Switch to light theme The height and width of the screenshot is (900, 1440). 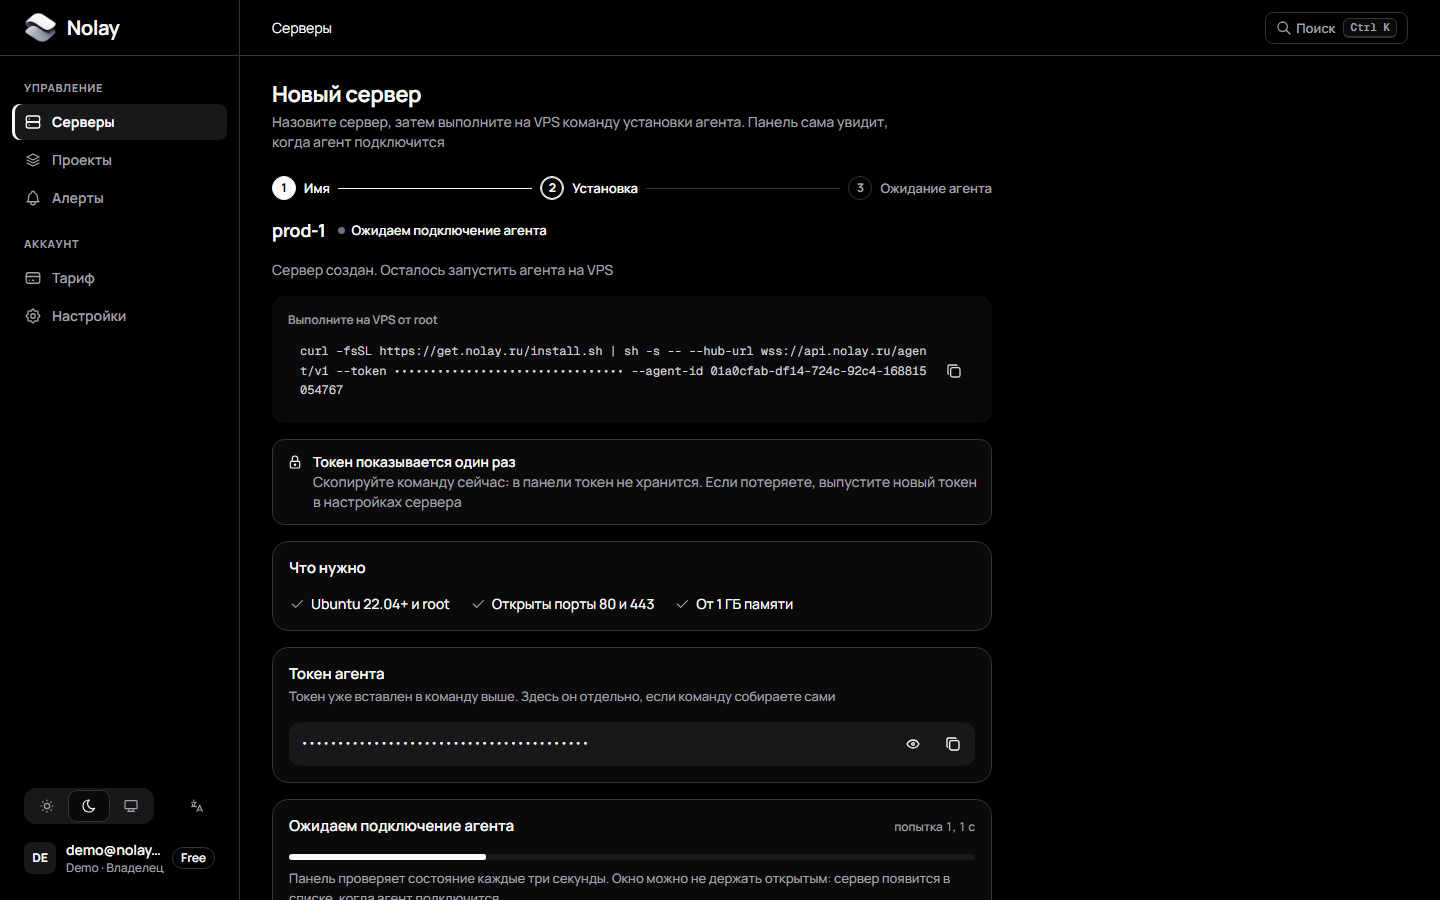[47, 806]
